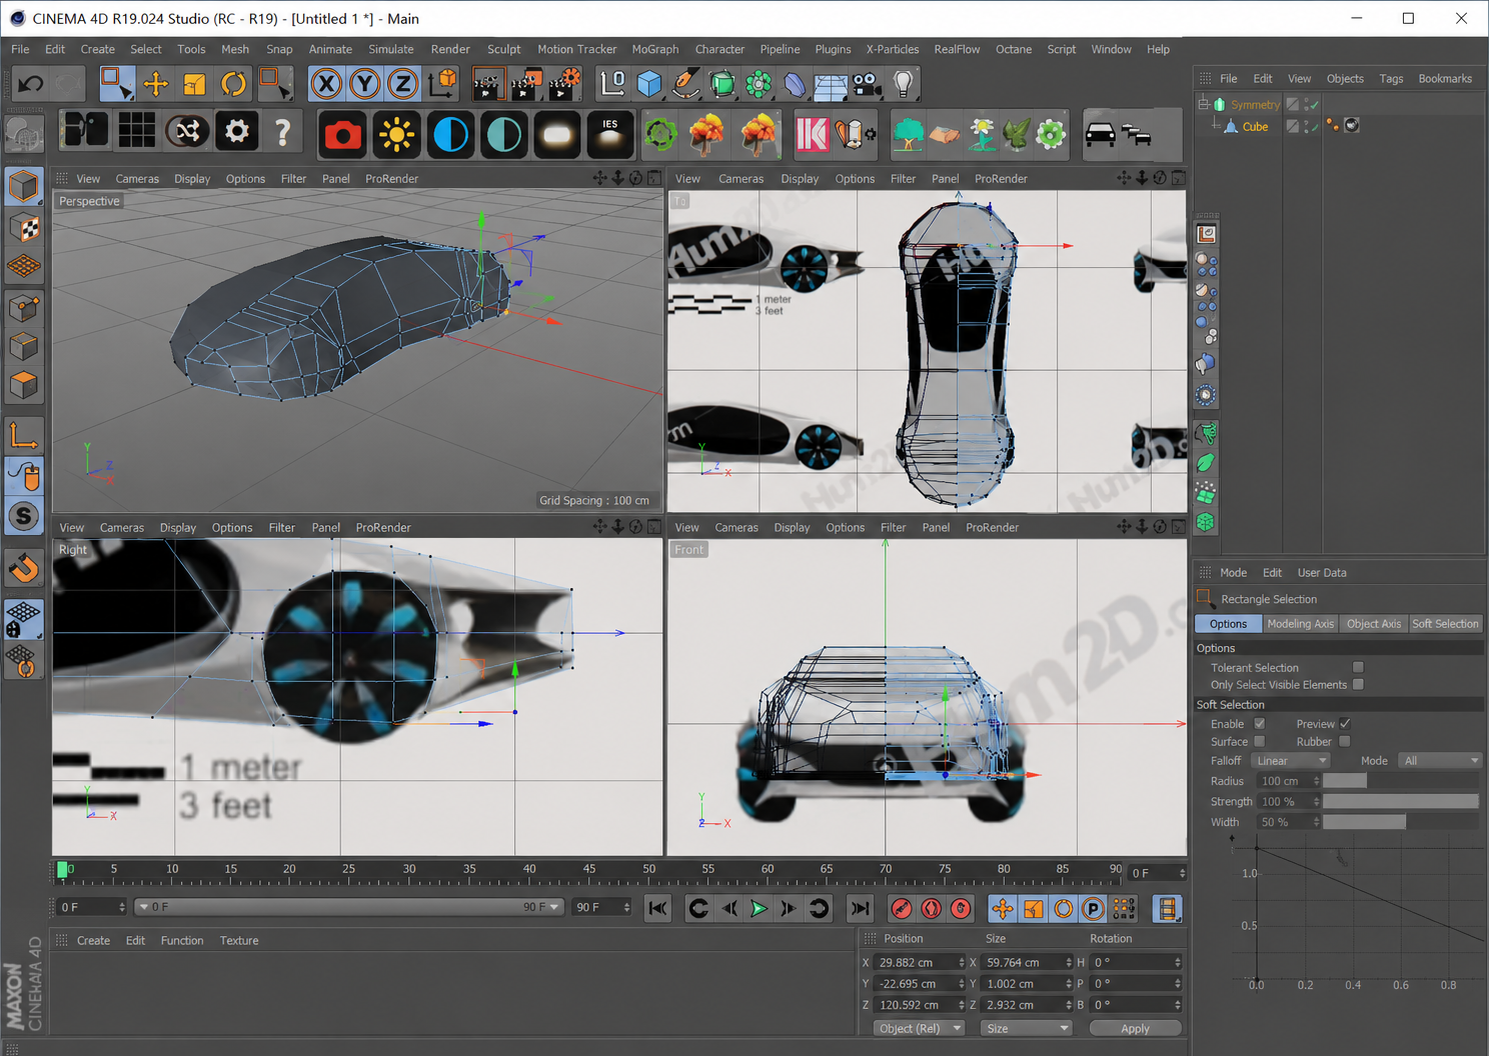Open Perspective viewport Cameras menu

(x=137, y=179)
